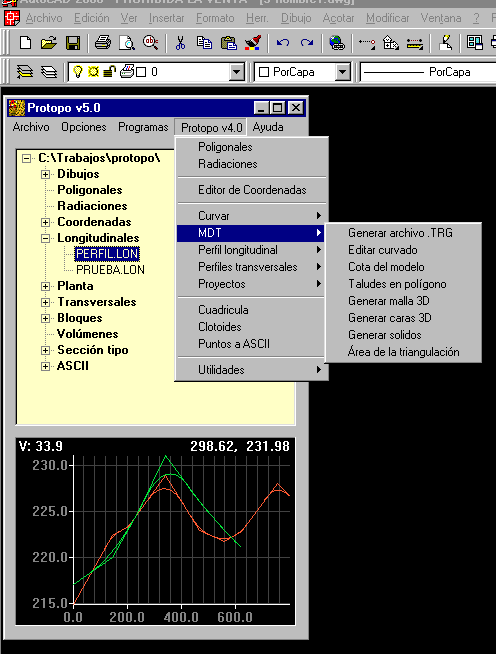Choose Editor de Coordenadas menu entry

(x=252, y=190)
